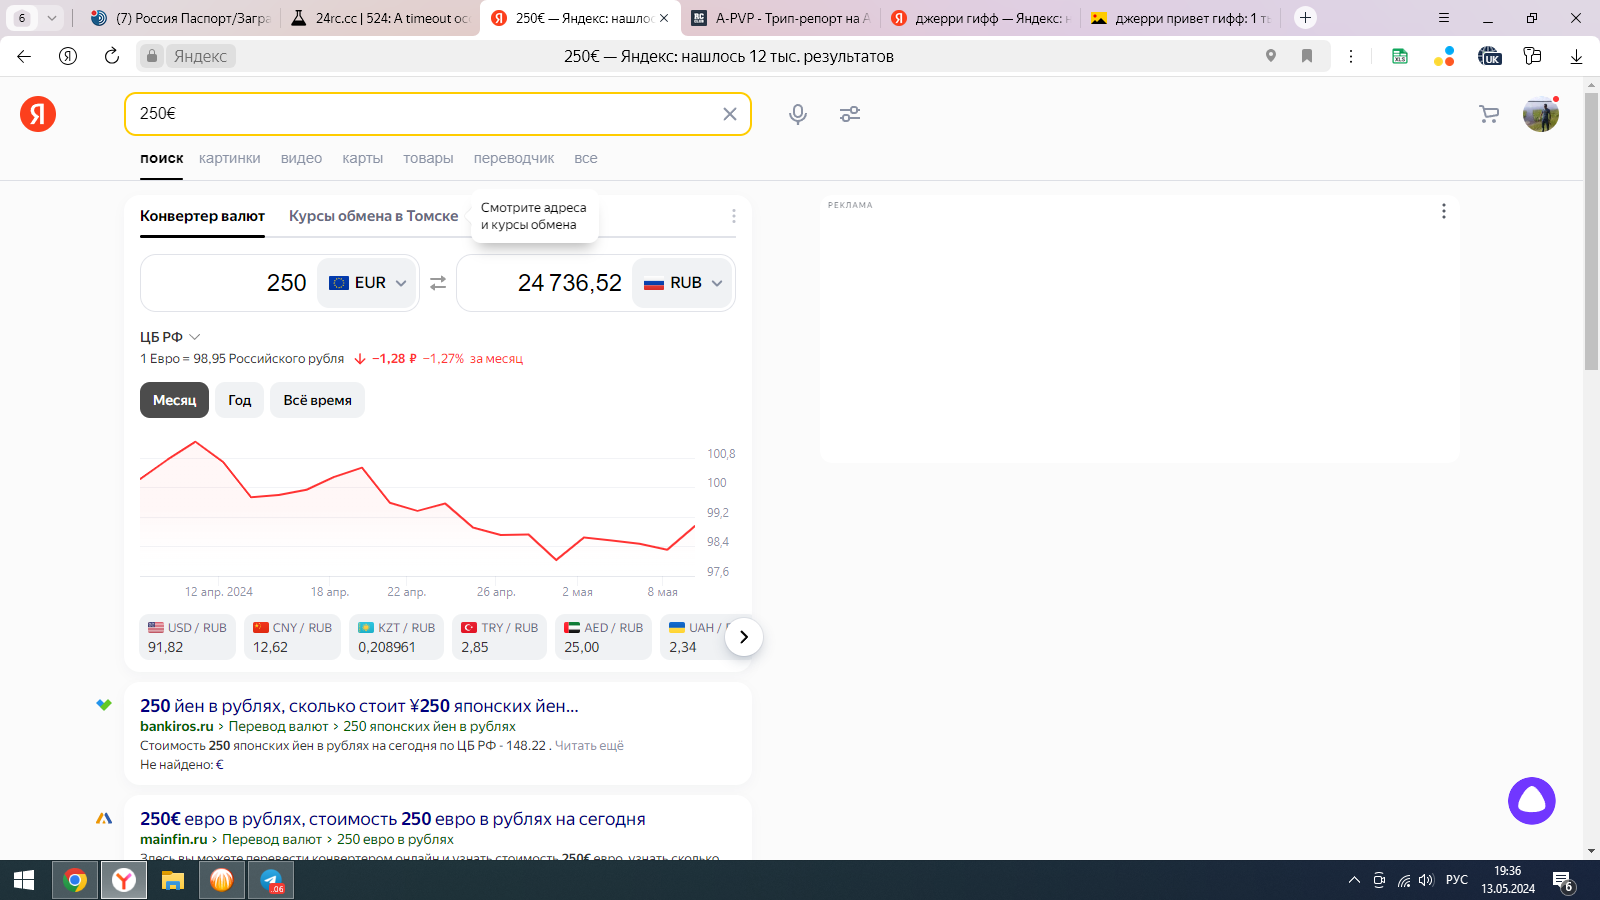The width and height of the screenshot is (1600, 900).
Task: Open the RUB currency dropdown
Action: [683, 283]
